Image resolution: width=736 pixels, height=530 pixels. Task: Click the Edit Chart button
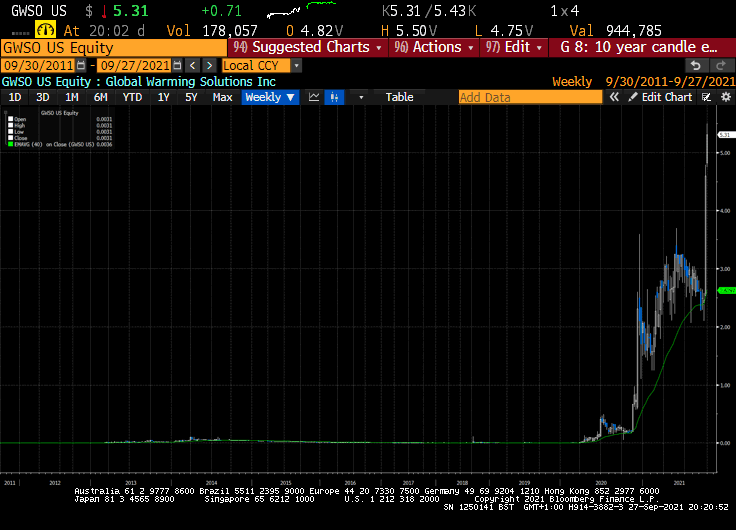(660, 97)
